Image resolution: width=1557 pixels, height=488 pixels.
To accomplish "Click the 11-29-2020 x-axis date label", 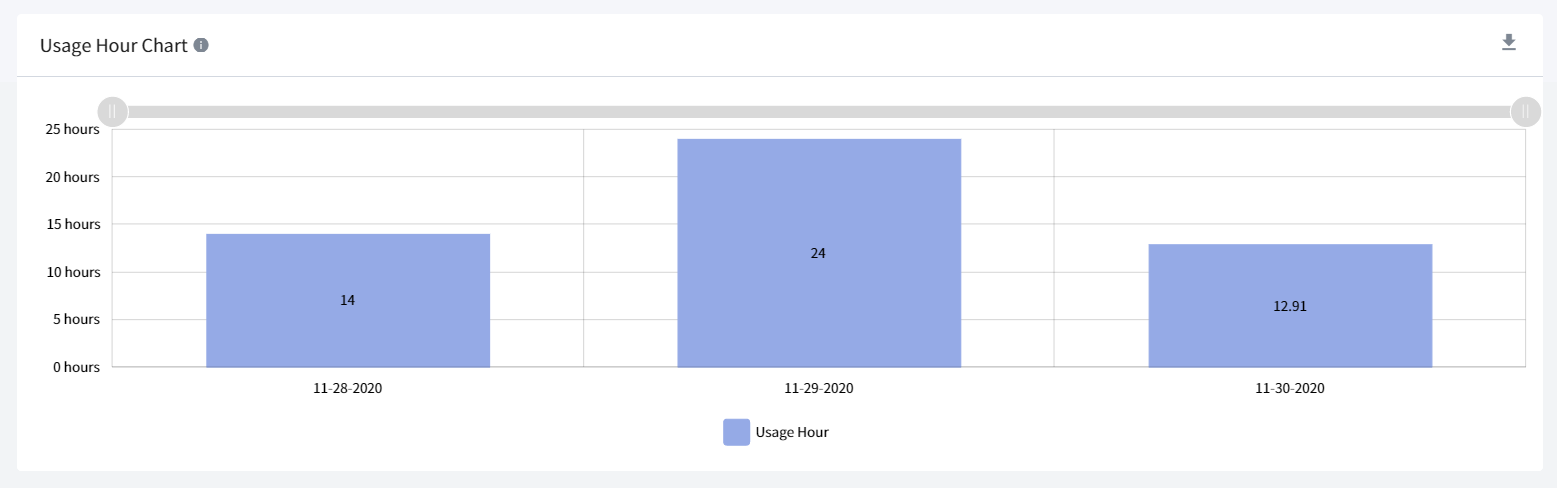I will tap(819, 388).
